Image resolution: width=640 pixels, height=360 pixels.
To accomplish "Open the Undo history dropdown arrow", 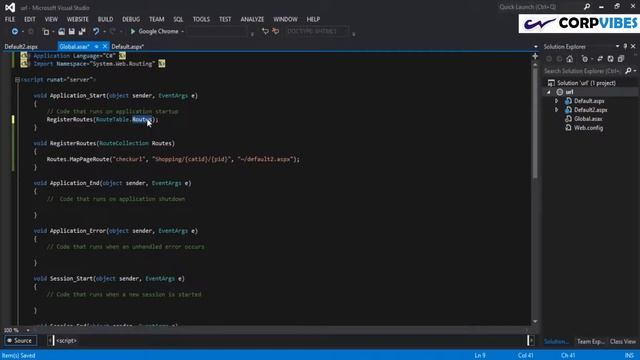I will [104, 31].
